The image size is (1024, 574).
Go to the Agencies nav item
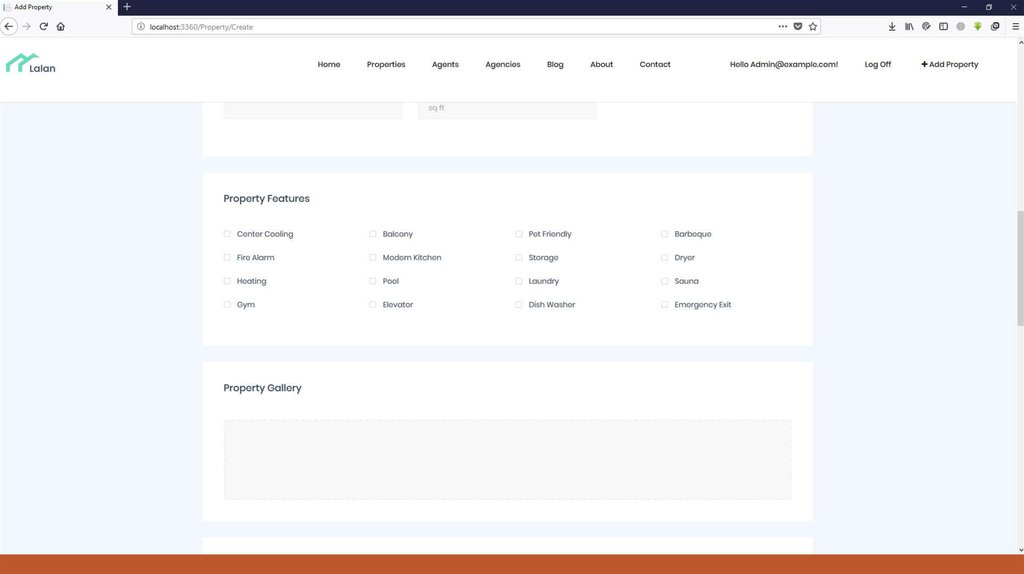[502, 64]
